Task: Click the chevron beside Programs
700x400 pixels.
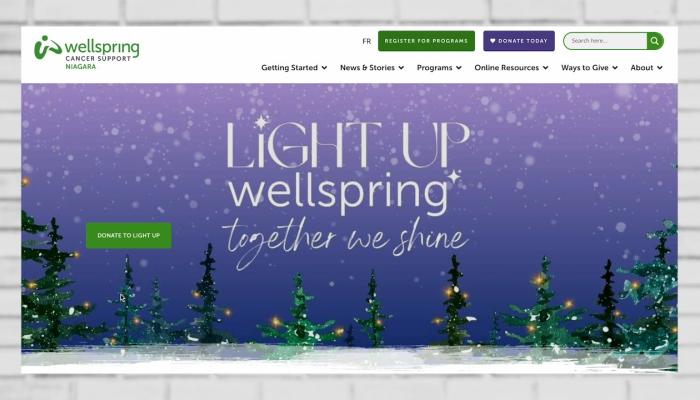Action: [x=459, y=68]
